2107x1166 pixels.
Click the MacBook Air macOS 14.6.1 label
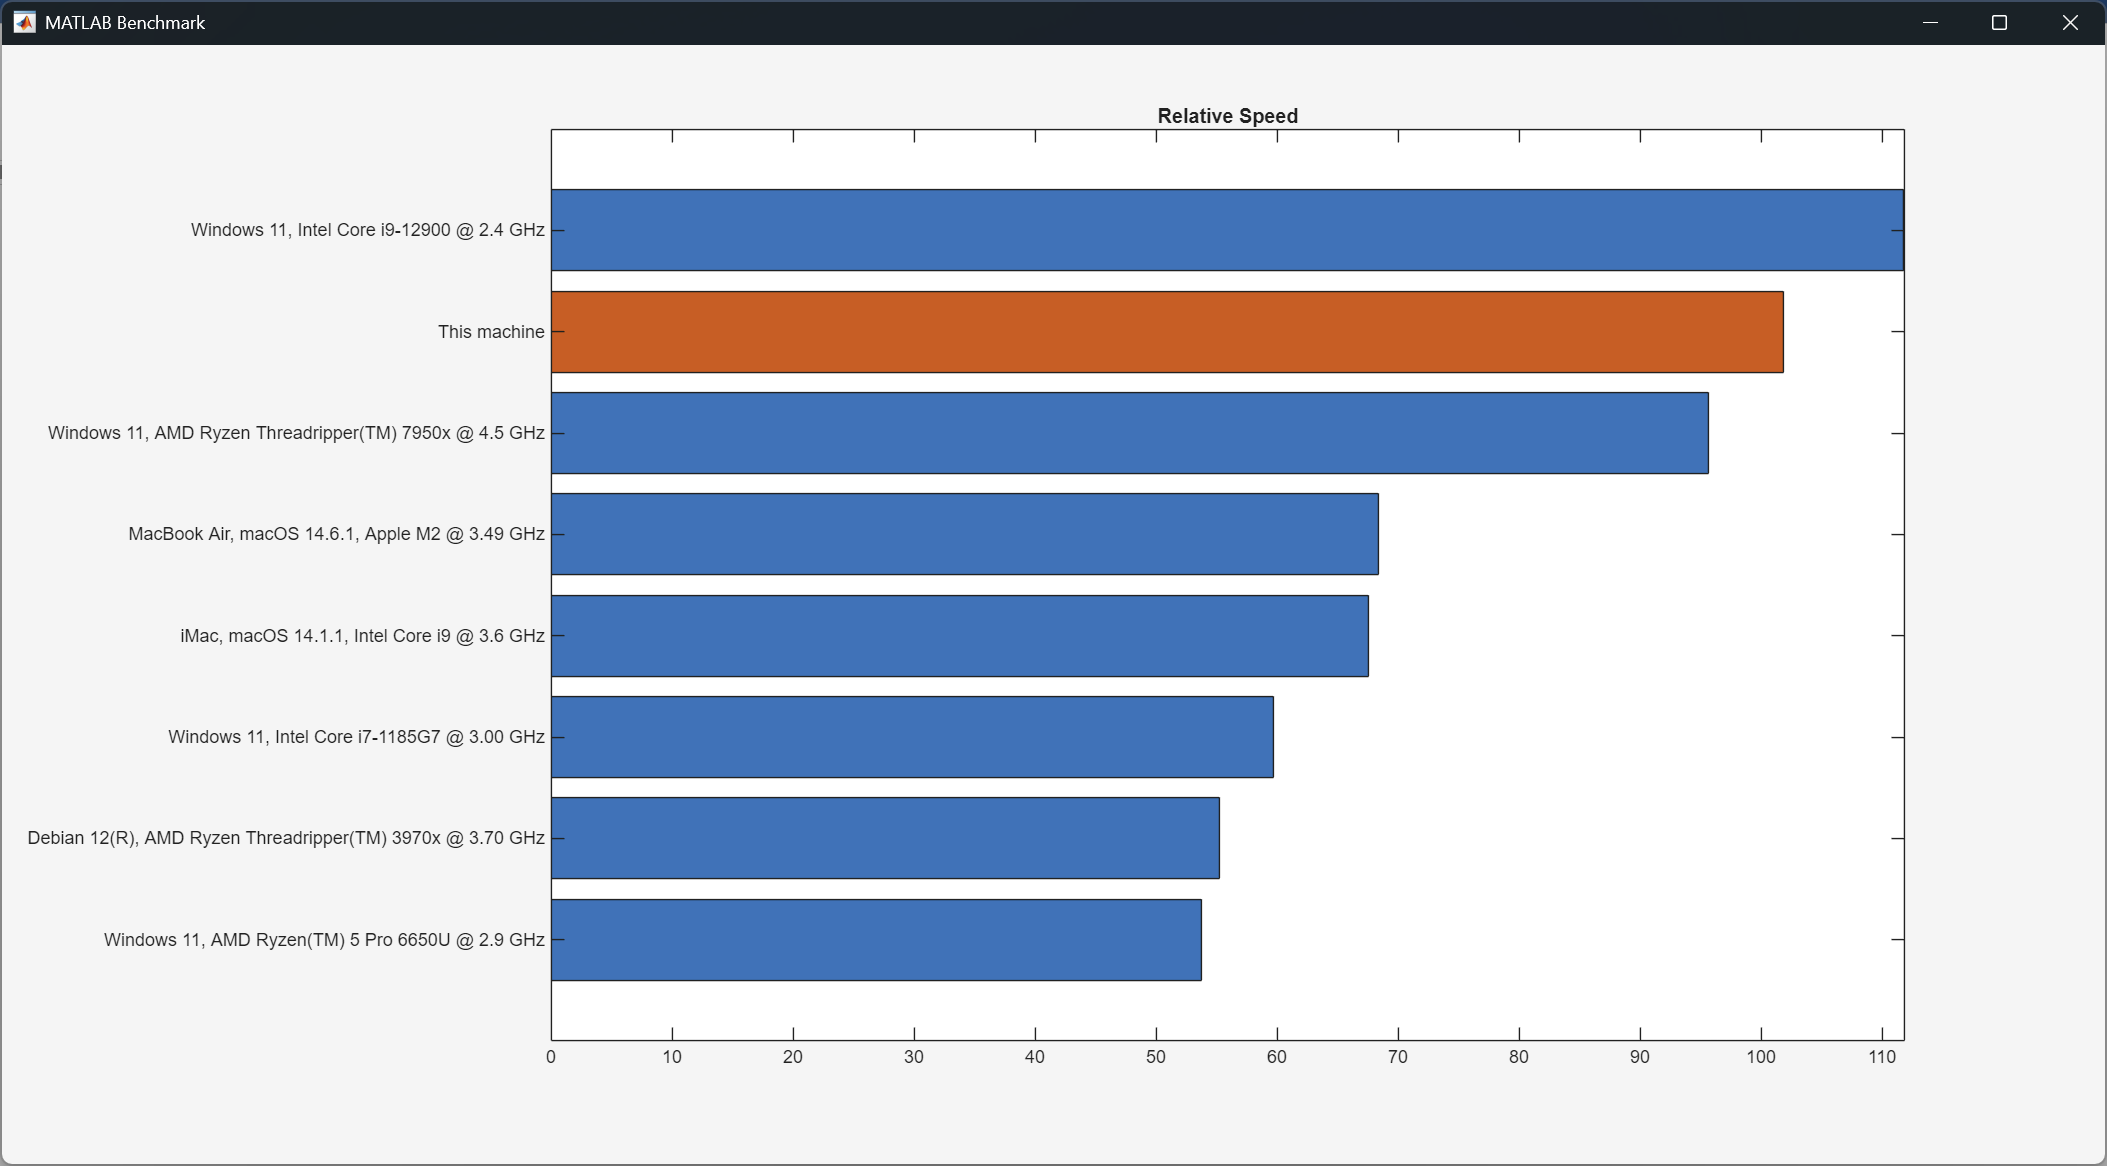336,534
